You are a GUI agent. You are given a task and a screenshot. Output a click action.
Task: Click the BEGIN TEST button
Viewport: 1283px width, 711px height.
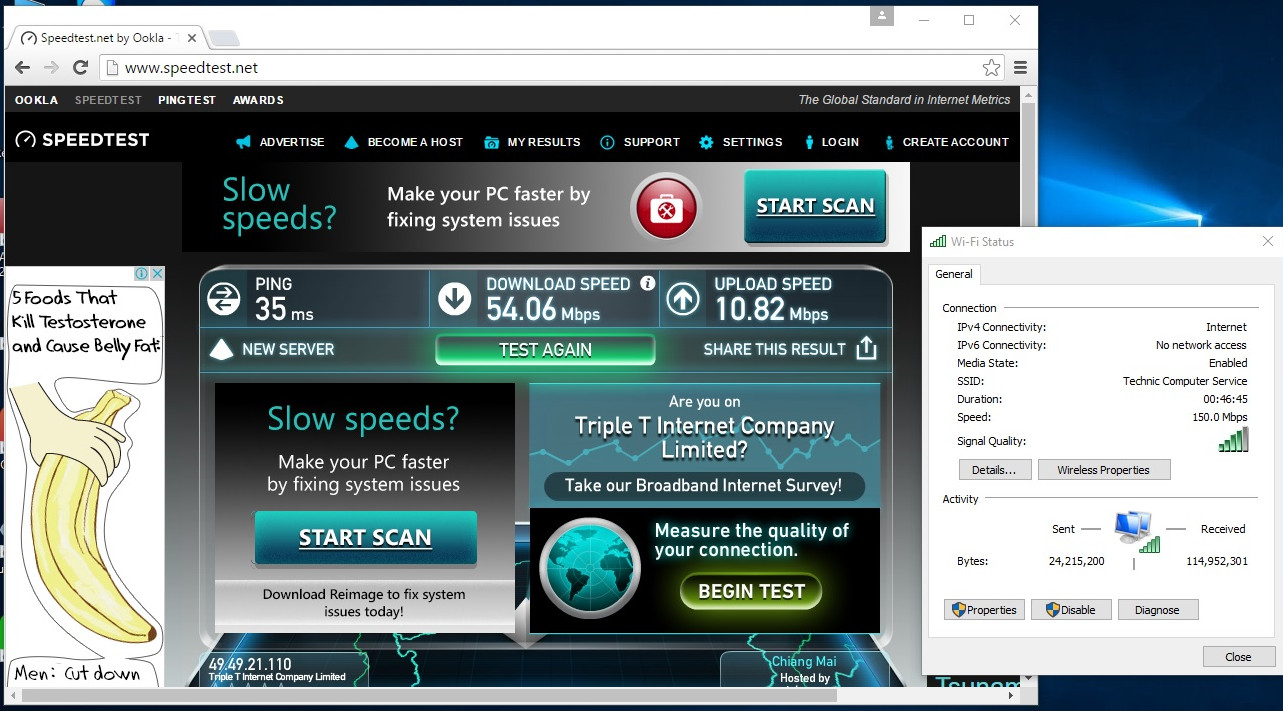(x=751, y=591)
